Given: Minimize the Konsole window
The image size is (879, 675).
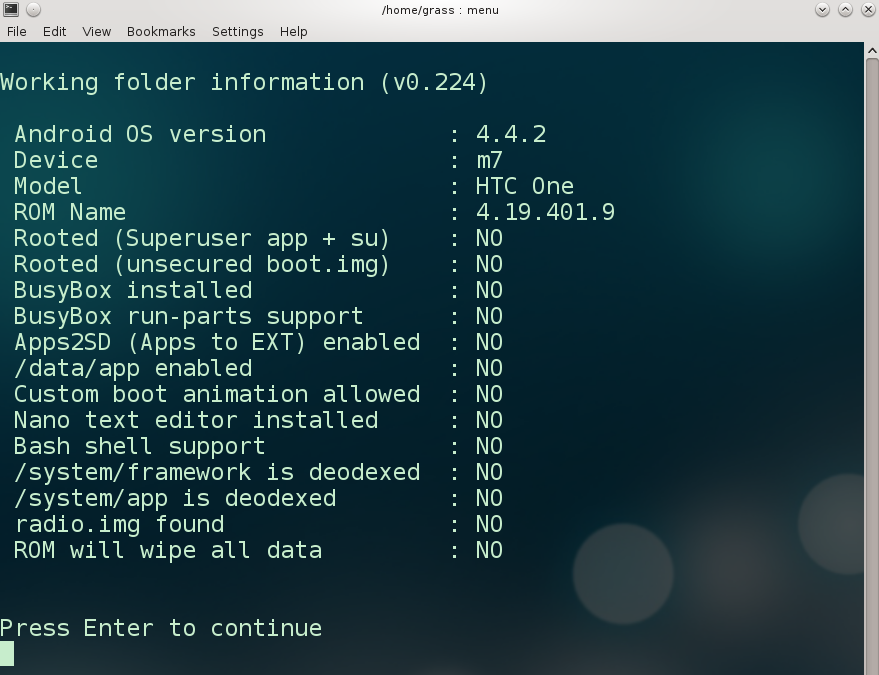Looking at the screenshot, I should point(823,10).
